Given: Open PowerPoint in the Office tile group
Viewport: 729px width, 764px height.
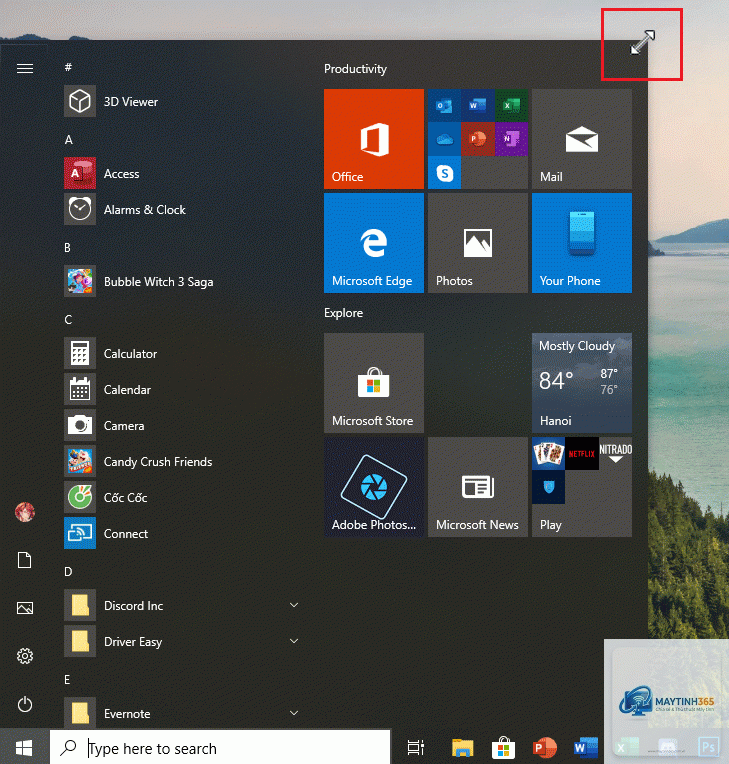Looking at the screenshot, I should (478, 139).
